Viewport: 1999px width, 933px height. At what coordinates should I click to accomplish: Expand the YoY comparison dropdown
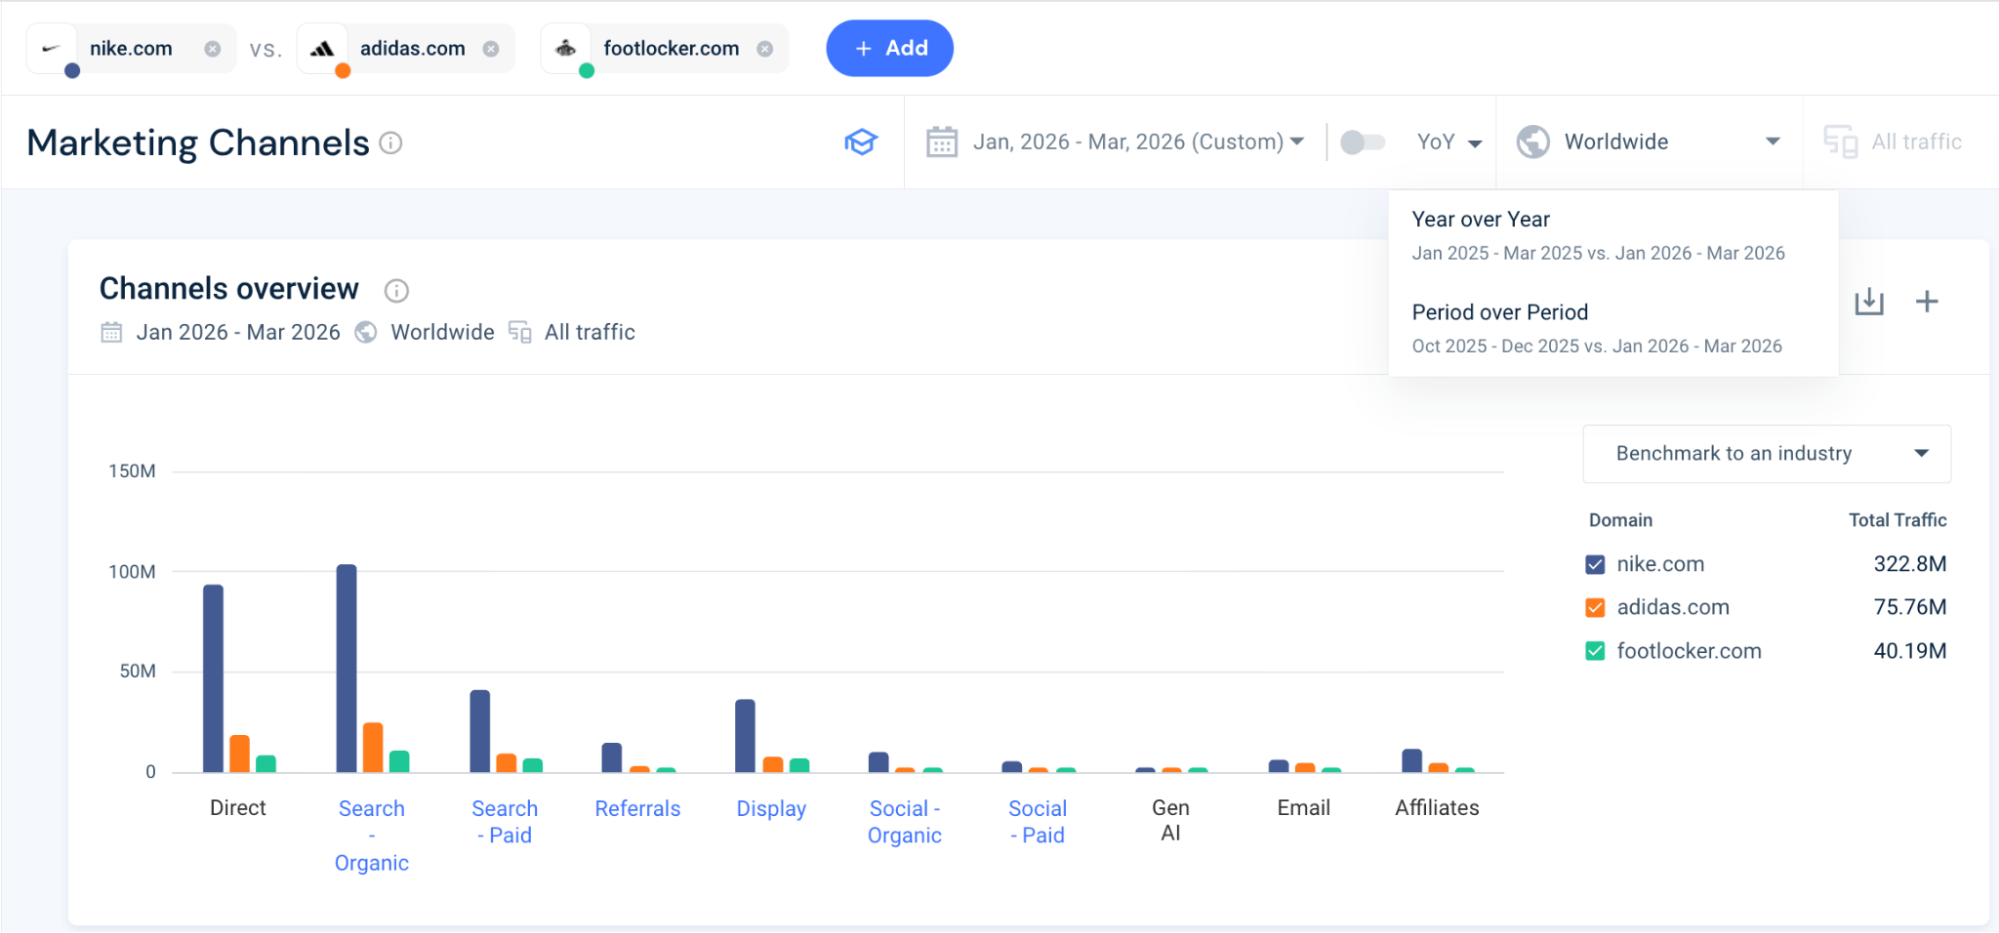pos(1449,142)
